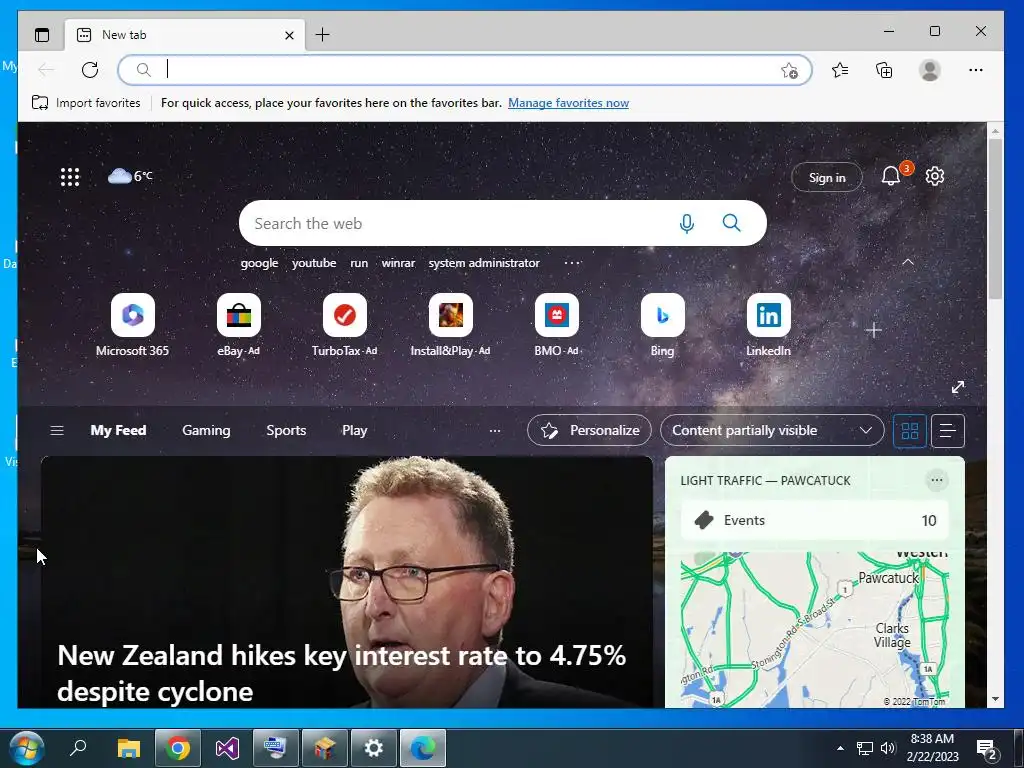
Task: Open eBay quick link tile
Action: (238, 325)
